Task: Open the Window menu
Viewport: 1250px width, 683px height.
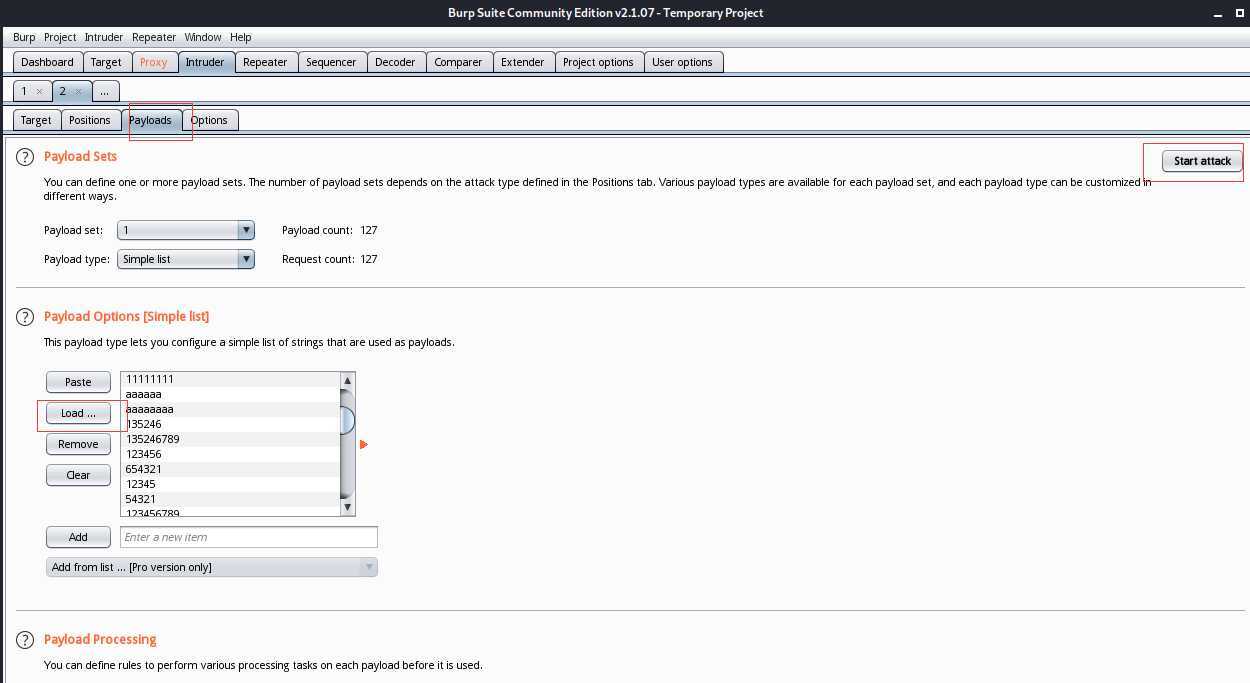Action: click(203, 37)
